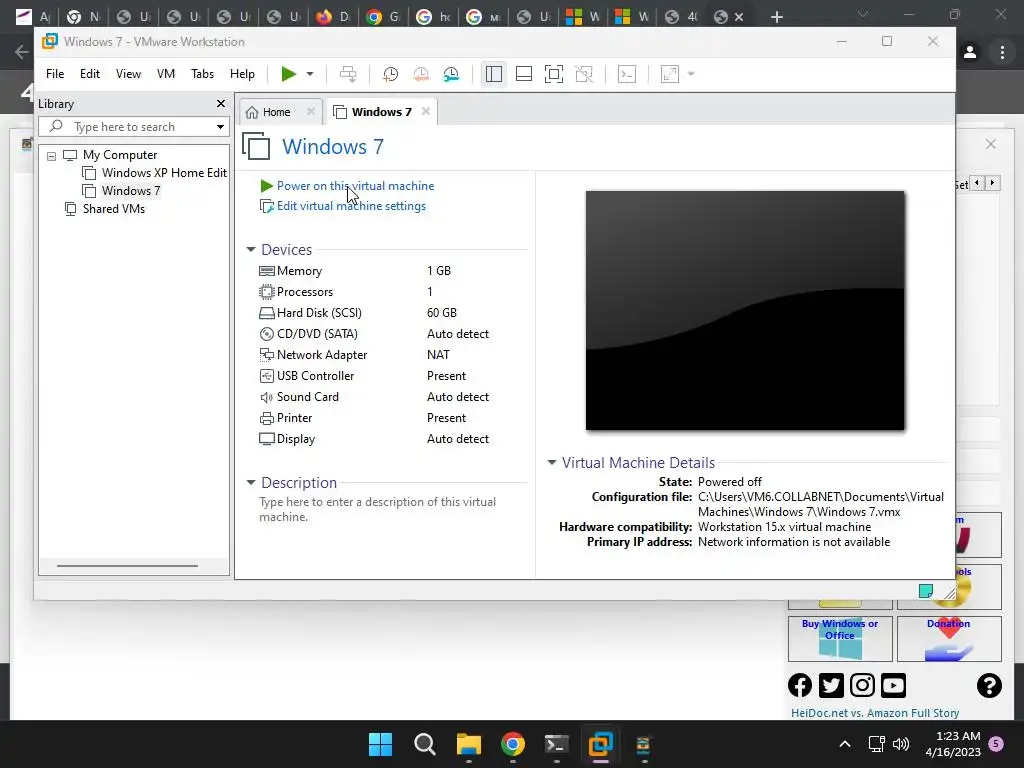Click the Unity mode toolbar icon

click(x=584, y=74)
